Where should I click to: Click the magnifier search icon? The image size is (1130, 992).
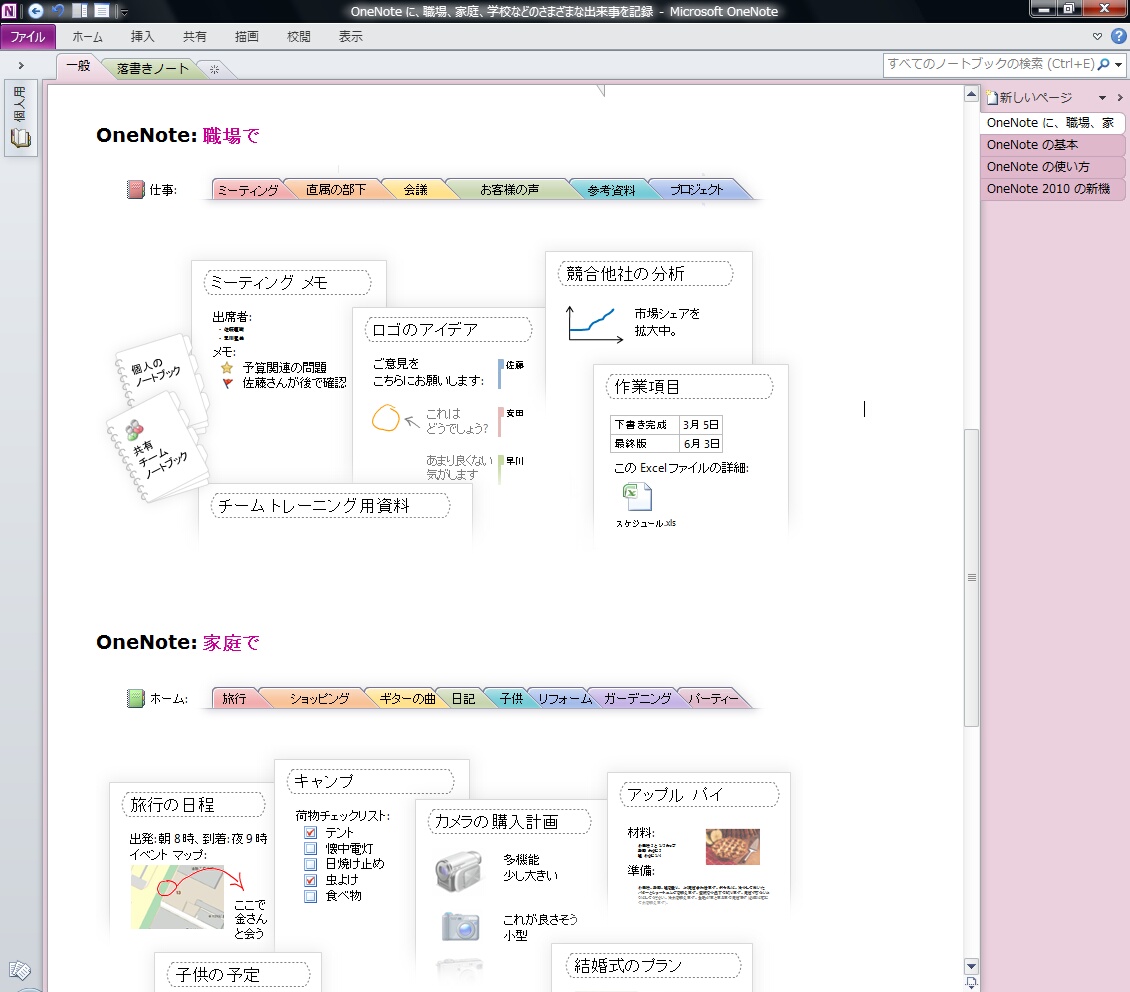click(1103, 64)
